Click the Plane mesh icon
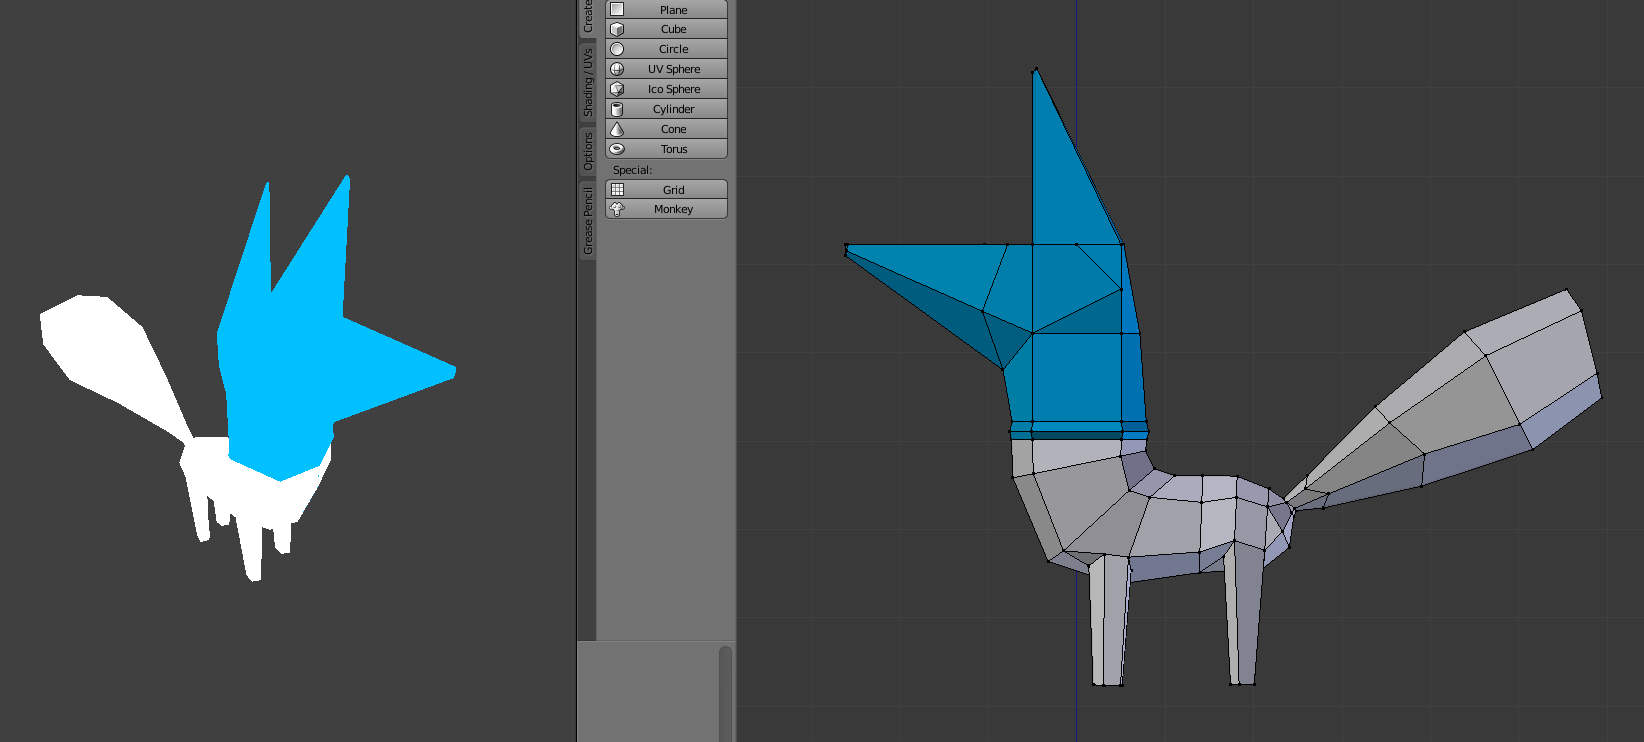The image size is (1644, 742). click(617, 9)
